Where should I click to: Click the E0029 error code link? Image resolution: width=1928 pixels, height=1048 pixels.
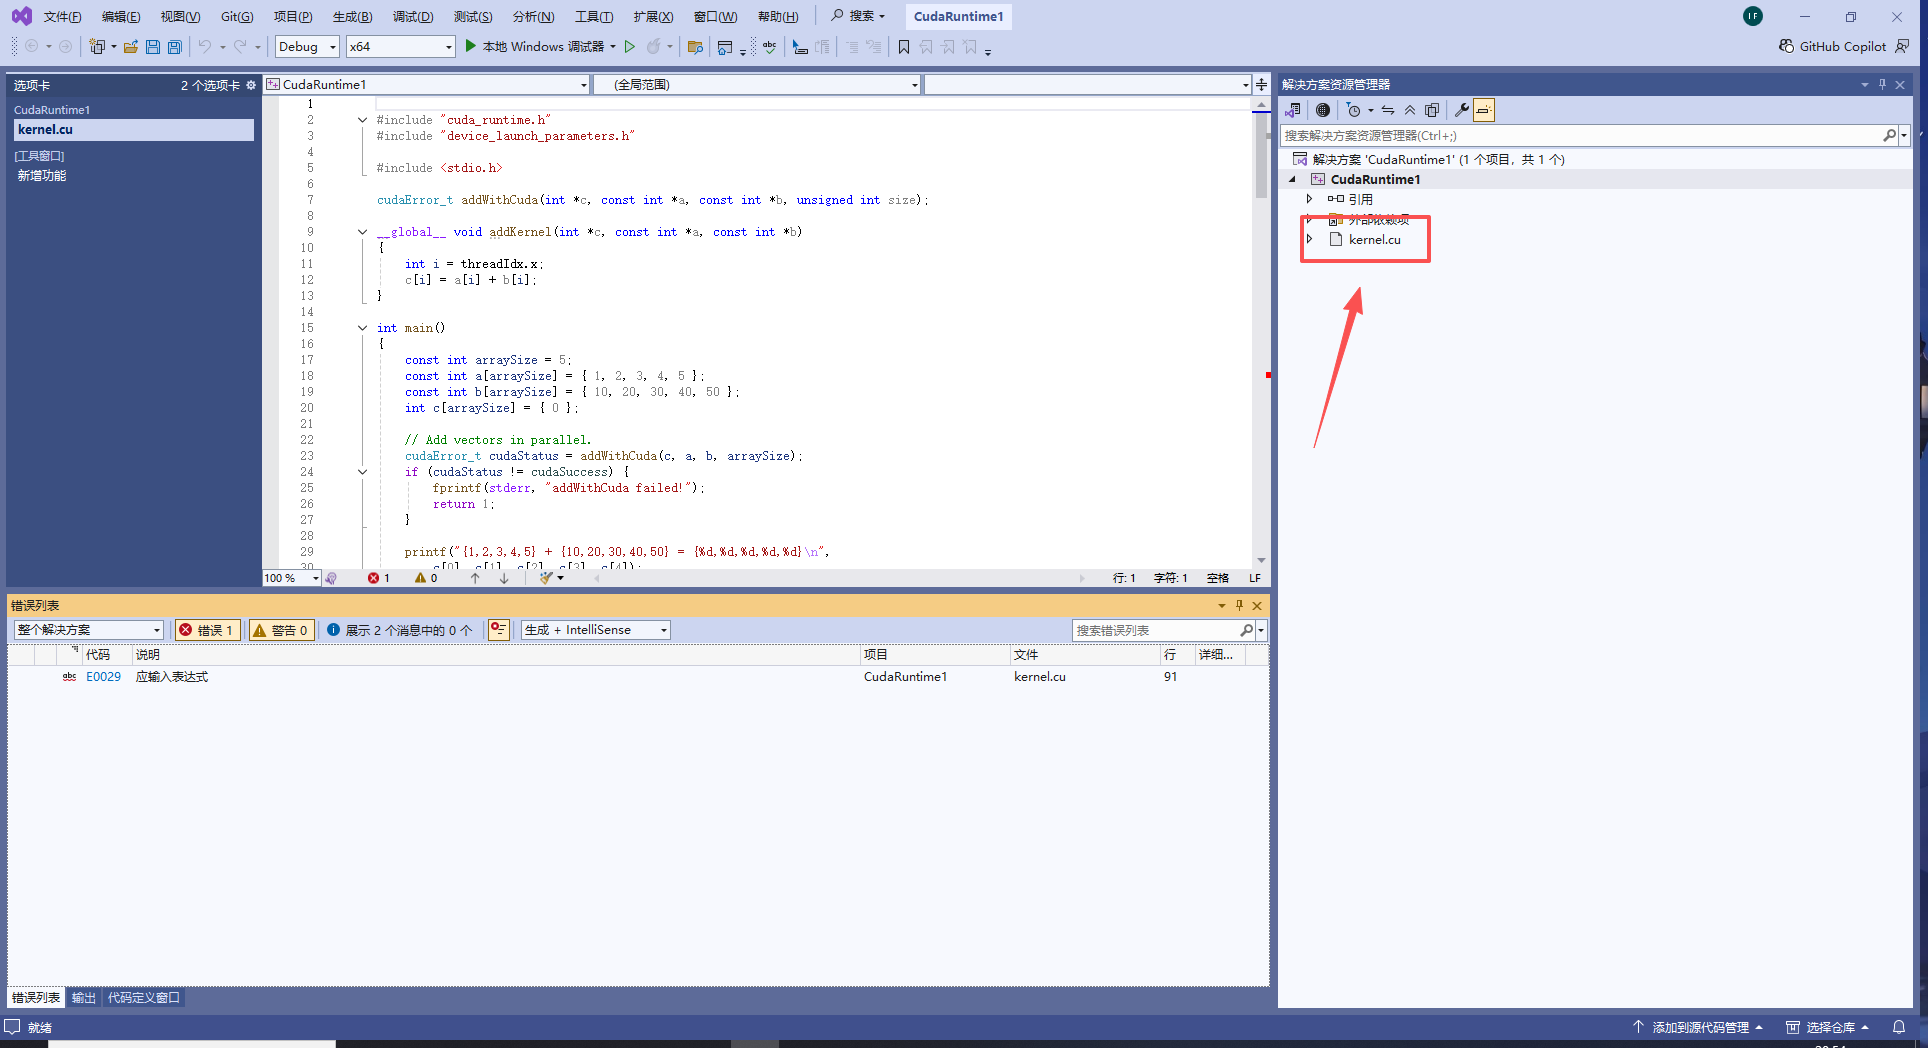(x=103, y=676)
